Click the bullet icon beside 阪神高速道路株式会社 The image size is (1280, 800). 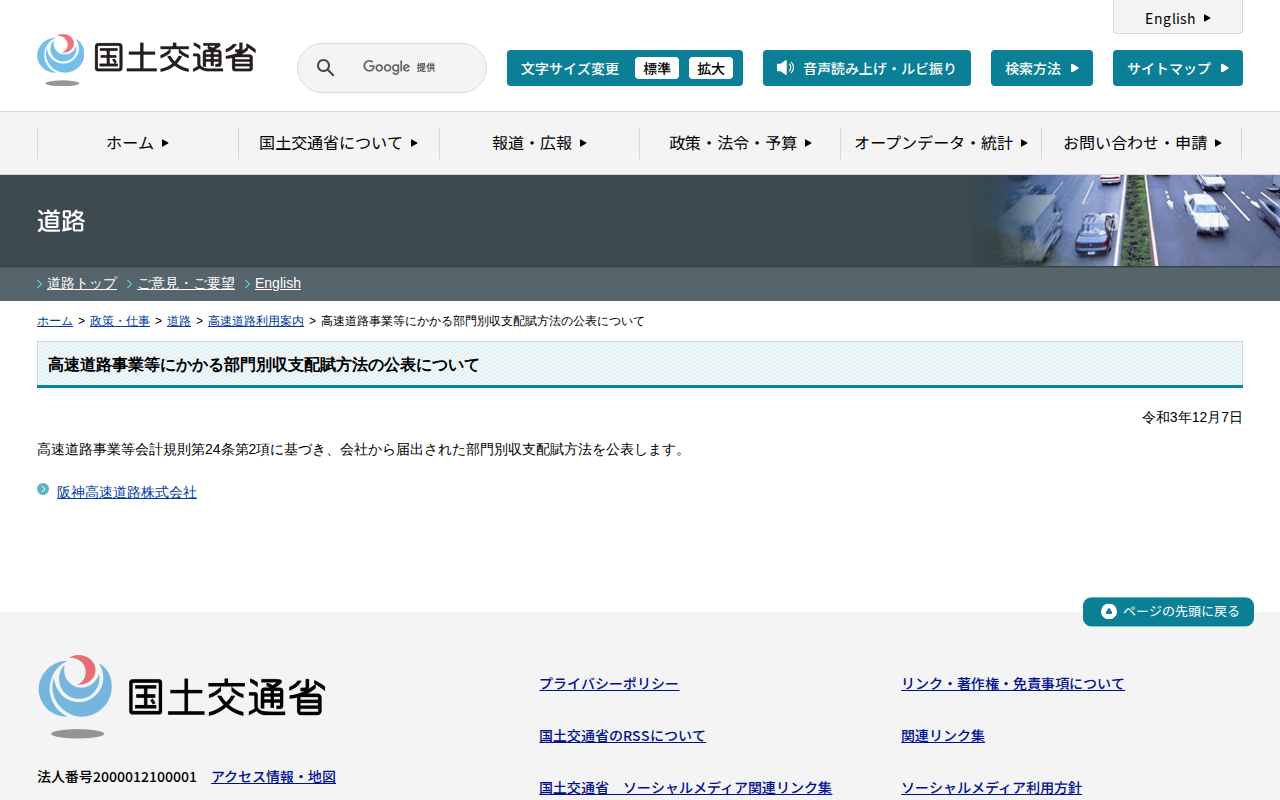(43, 489)
